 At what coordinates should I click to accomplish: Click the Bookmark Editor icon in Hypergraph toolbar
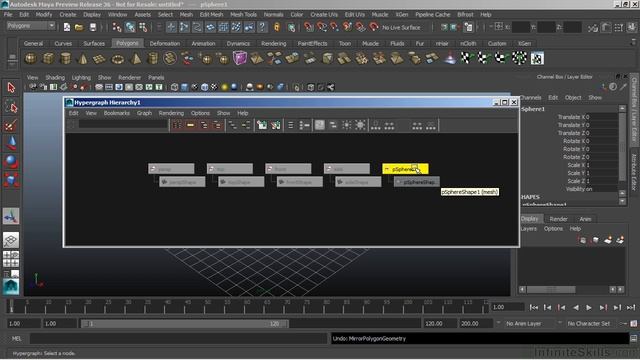(x=276, y=125)
